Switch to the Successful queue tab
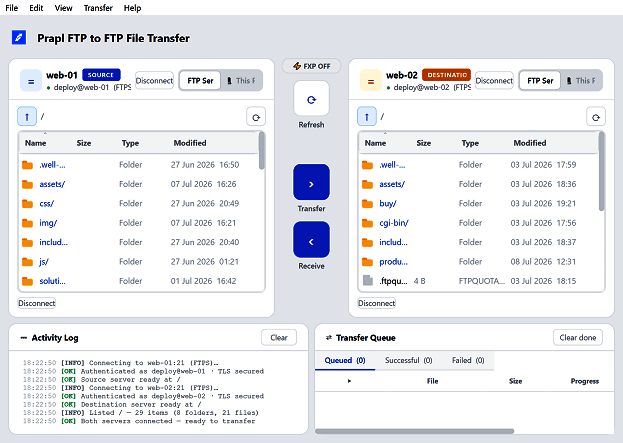 [x=408, y=360]
